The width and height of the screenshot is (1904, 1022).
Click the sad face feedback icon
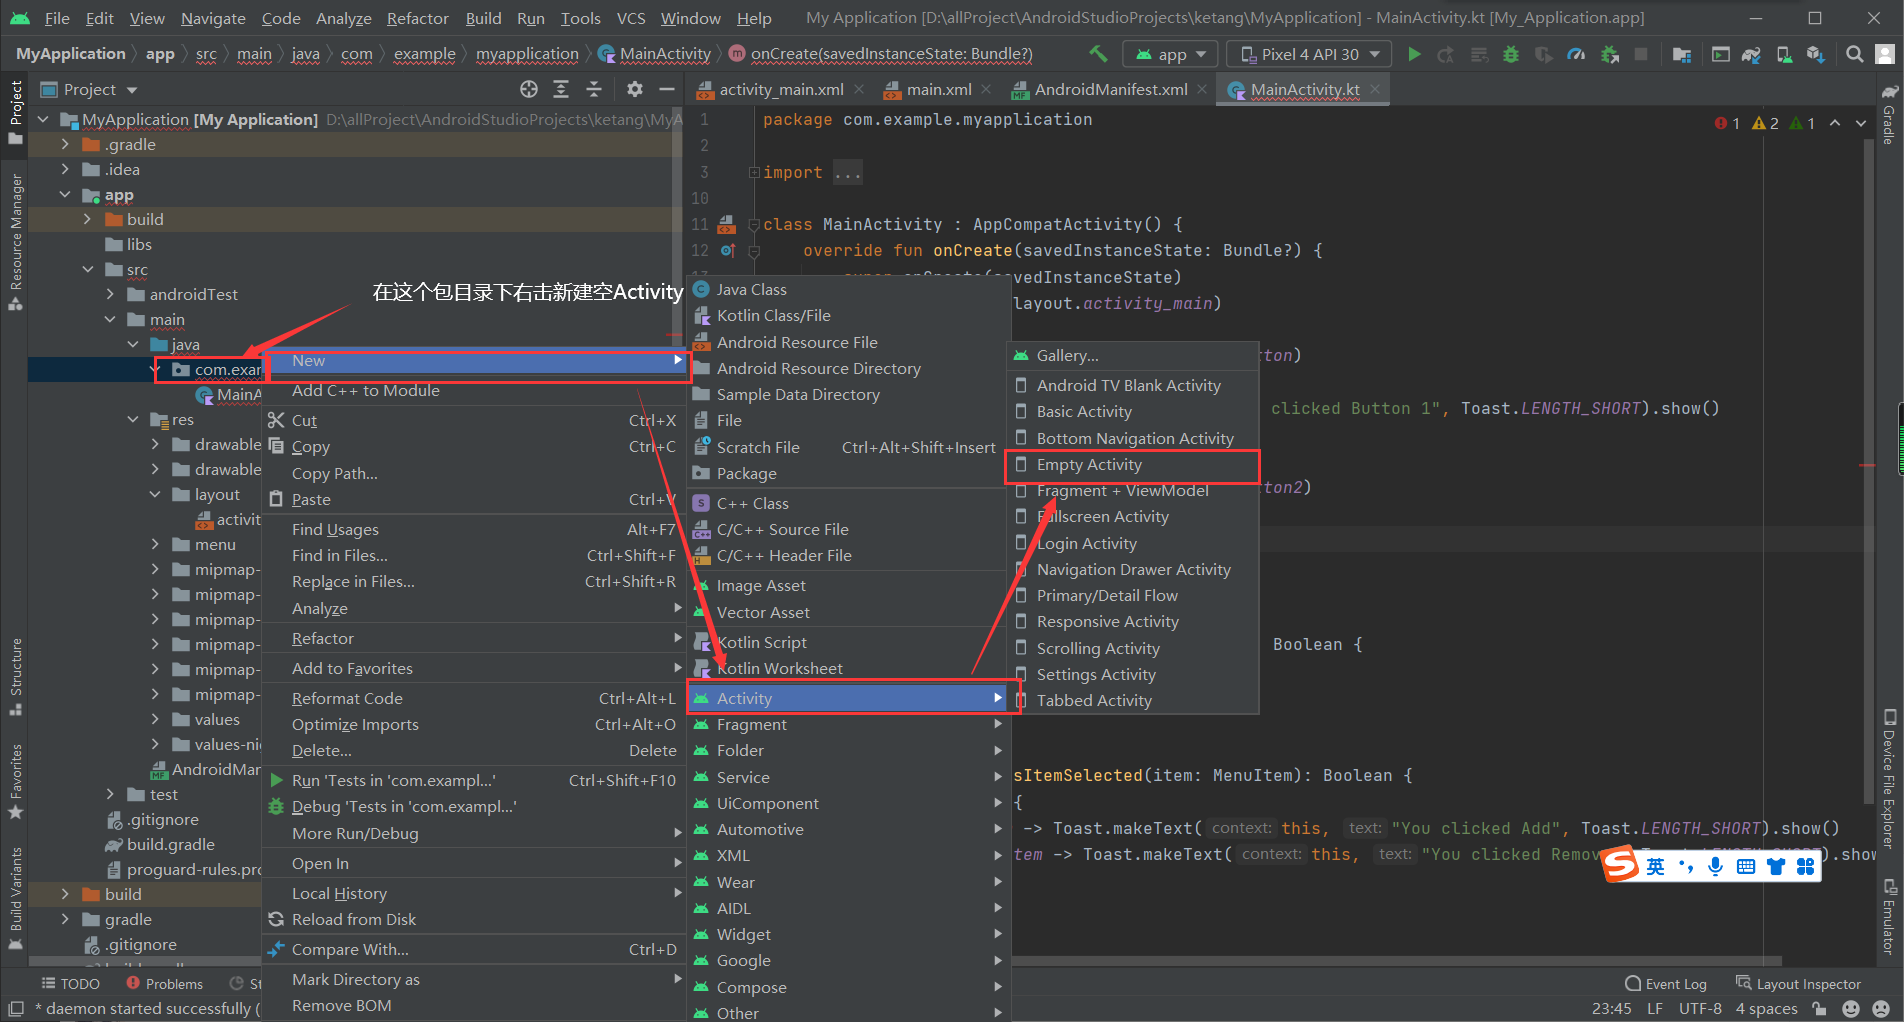tap(1881, 1009)
